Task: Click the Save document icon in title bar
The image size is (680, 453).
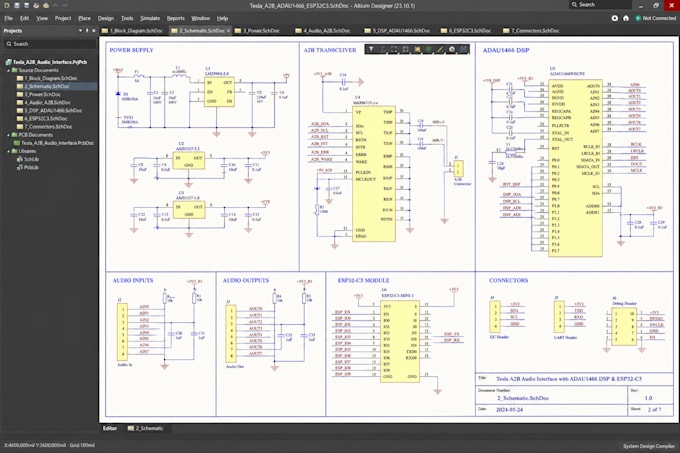Action: [16, 5]
